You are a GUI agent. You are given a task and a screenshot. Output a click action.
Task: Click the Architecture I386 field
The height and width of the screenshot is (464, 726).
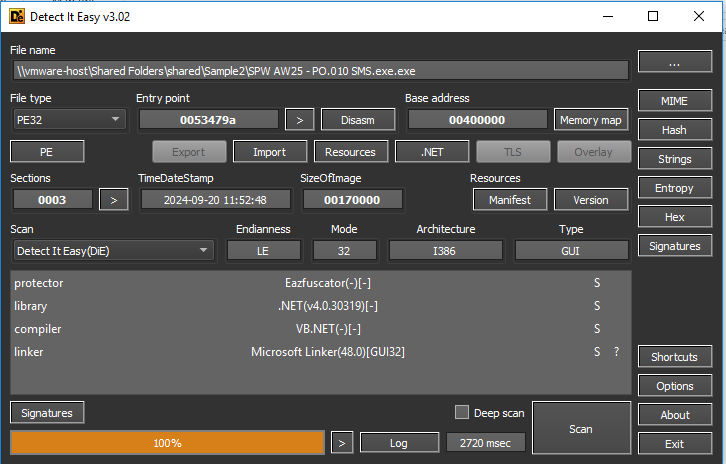(445, 251)
